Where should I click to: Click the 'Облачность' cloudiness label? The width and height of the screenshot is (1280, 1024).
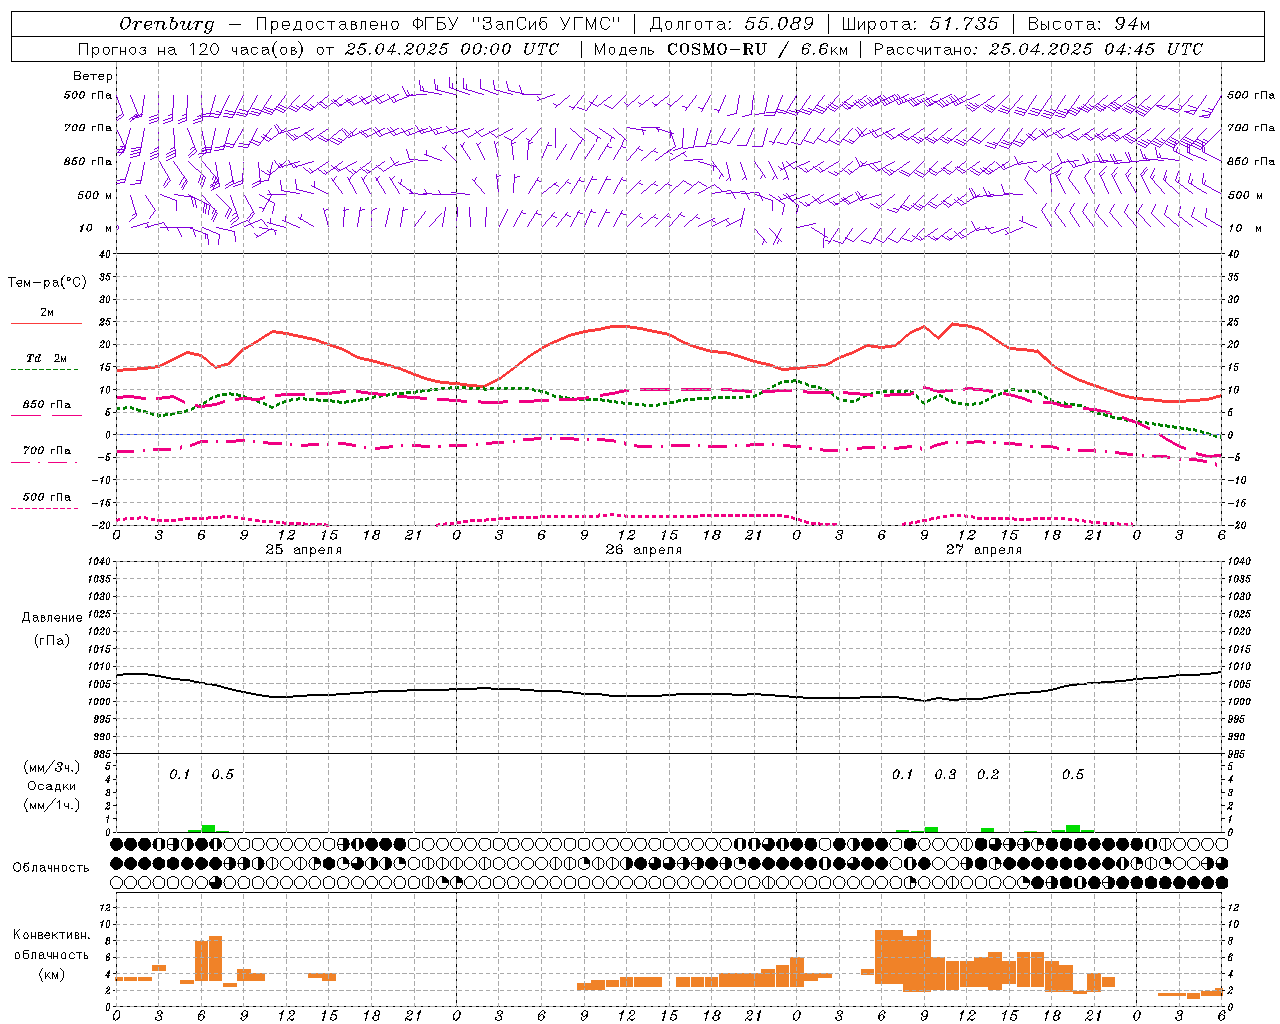51,868
